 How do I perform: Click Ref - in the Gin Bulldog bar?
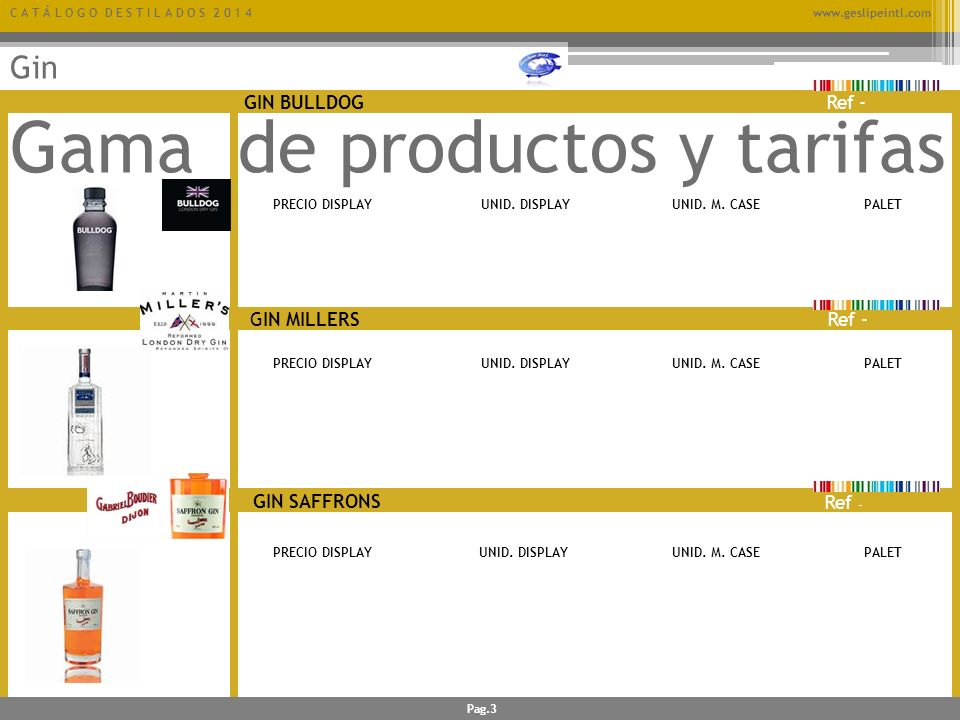[x=846, y=102]
